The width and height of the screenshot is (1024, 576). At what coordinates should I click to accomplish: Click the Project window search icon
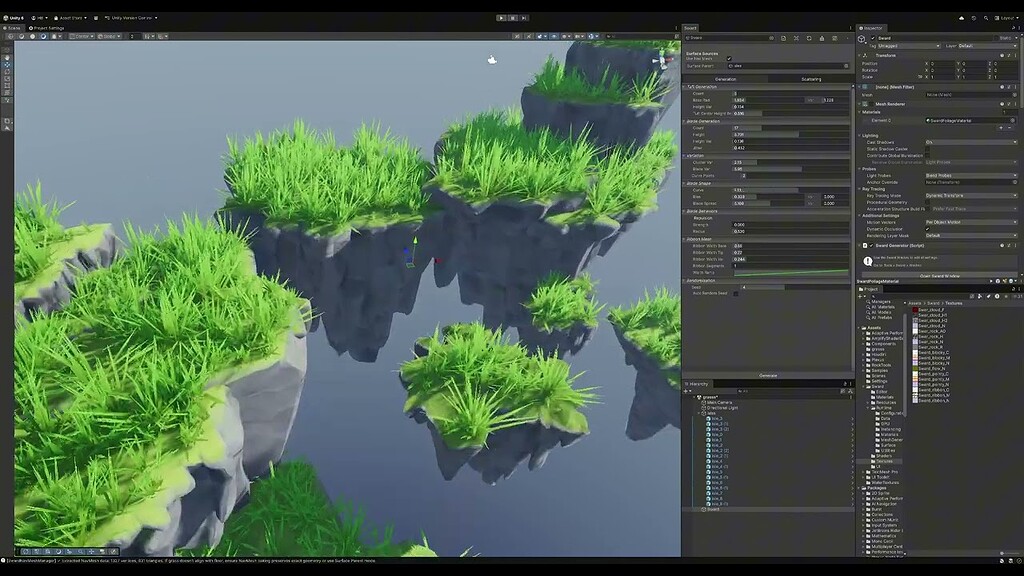(x=873, y=296)
